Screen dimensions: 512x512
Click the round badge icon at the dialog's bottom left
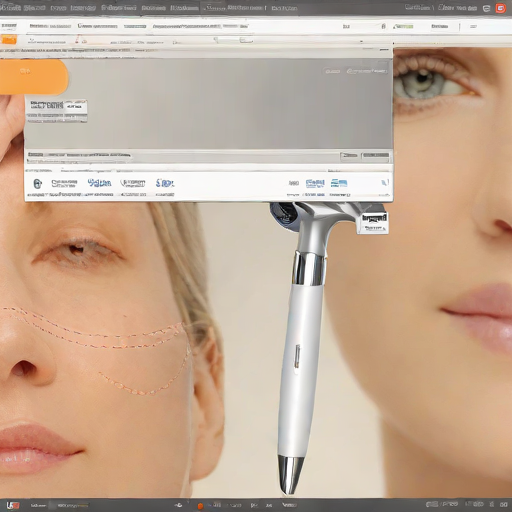coord(38,183)
